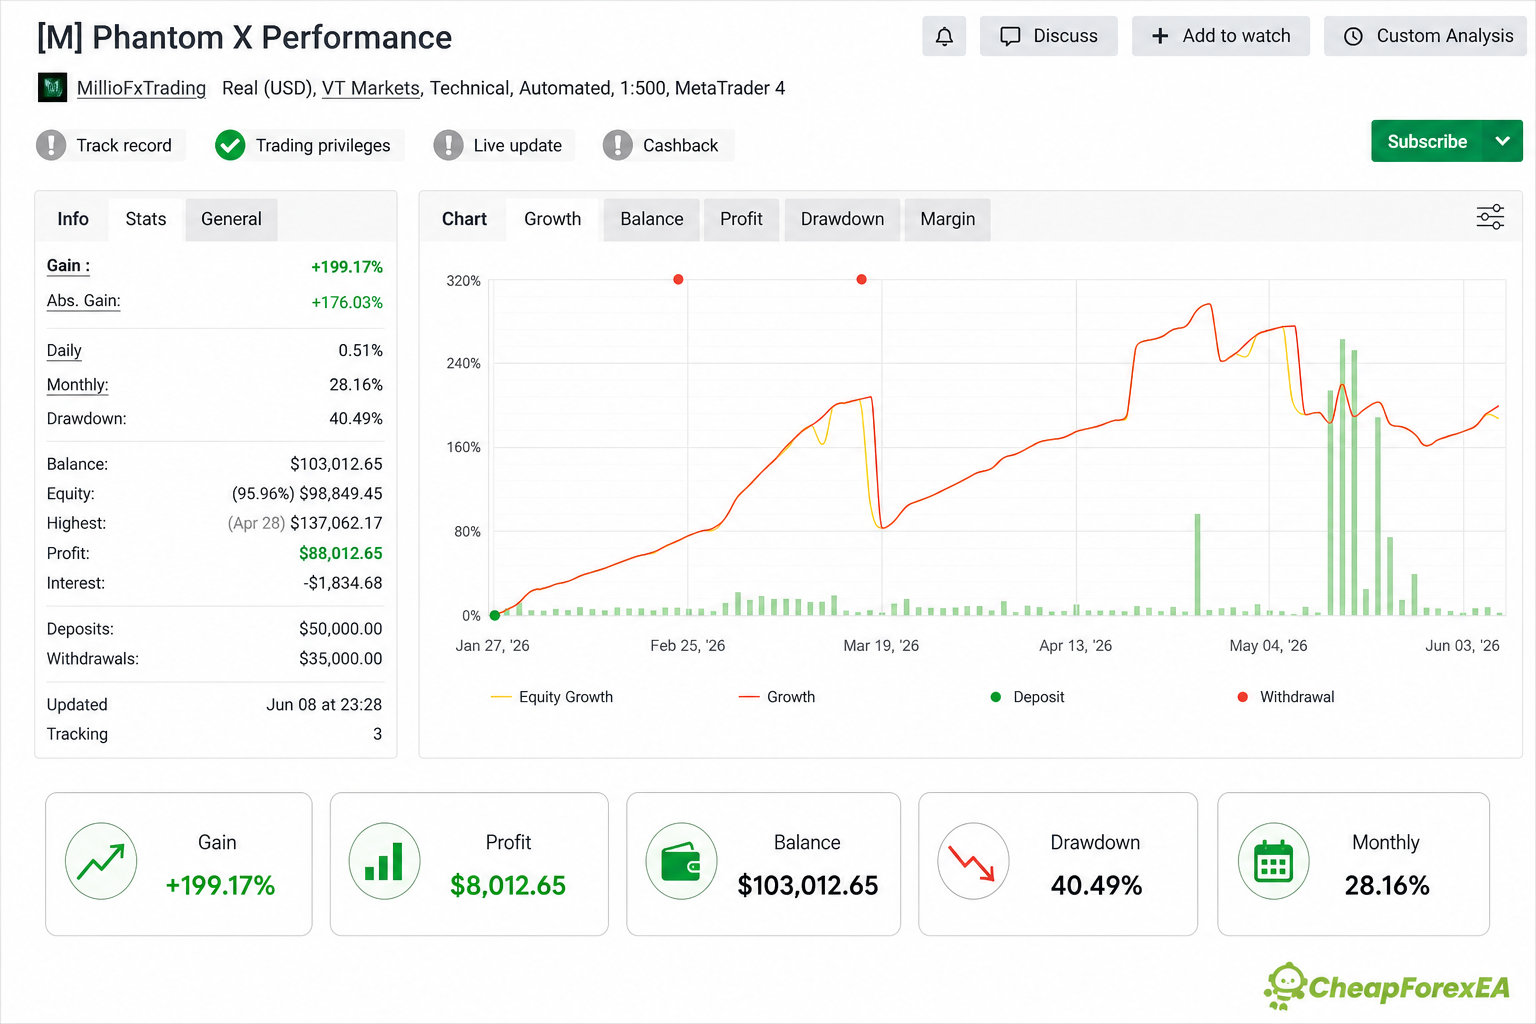The width and height of the screenshot is (1536, 1024).
Task: Click the first red withdrawal marker on chart
Action: tap(678, 279)
